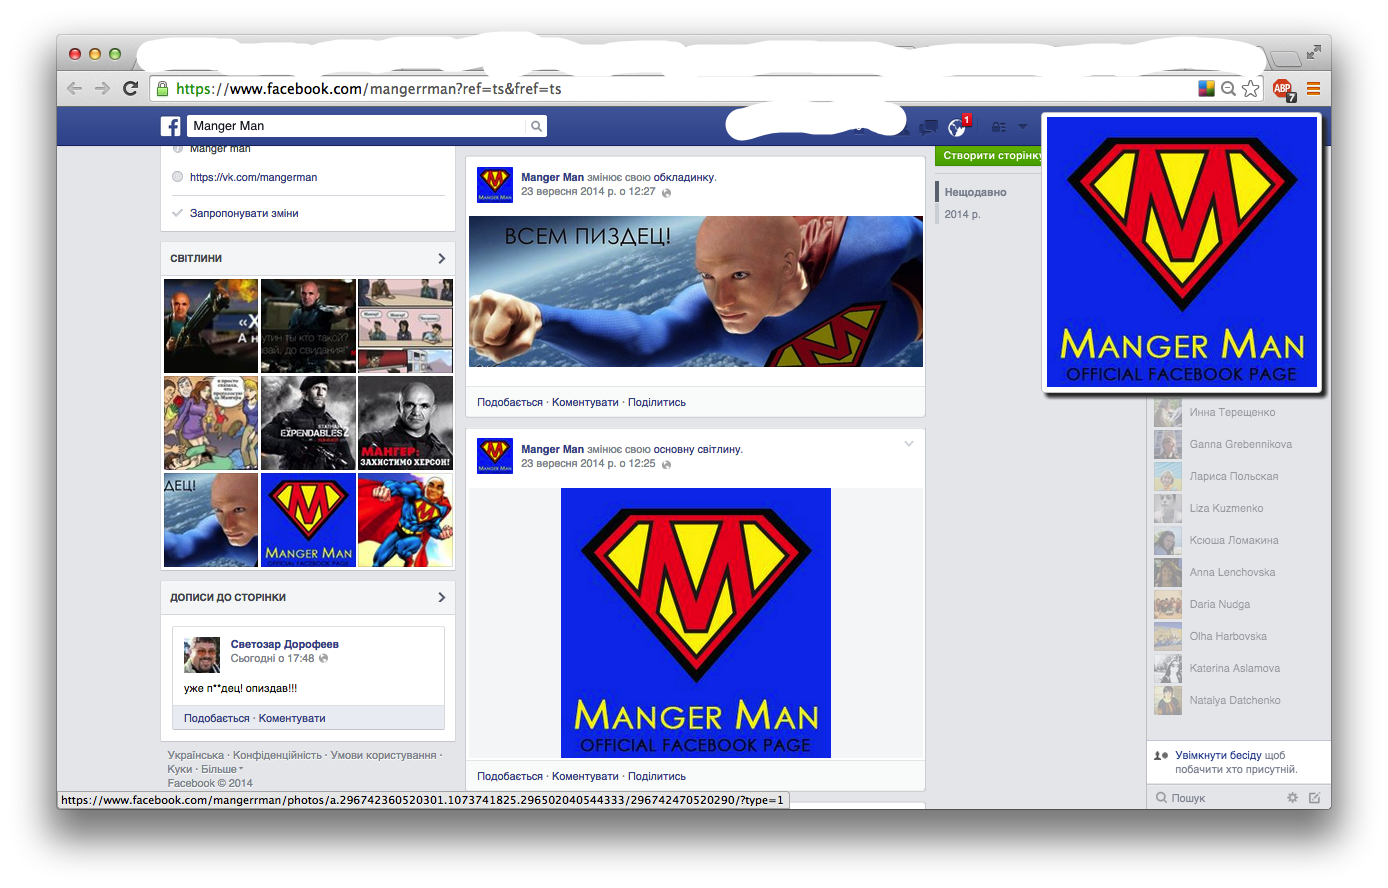Click Светозар Дорофеев's profile picture
Image resolution: width=1388 pixels, height=888 pixels.
[202, 655]
